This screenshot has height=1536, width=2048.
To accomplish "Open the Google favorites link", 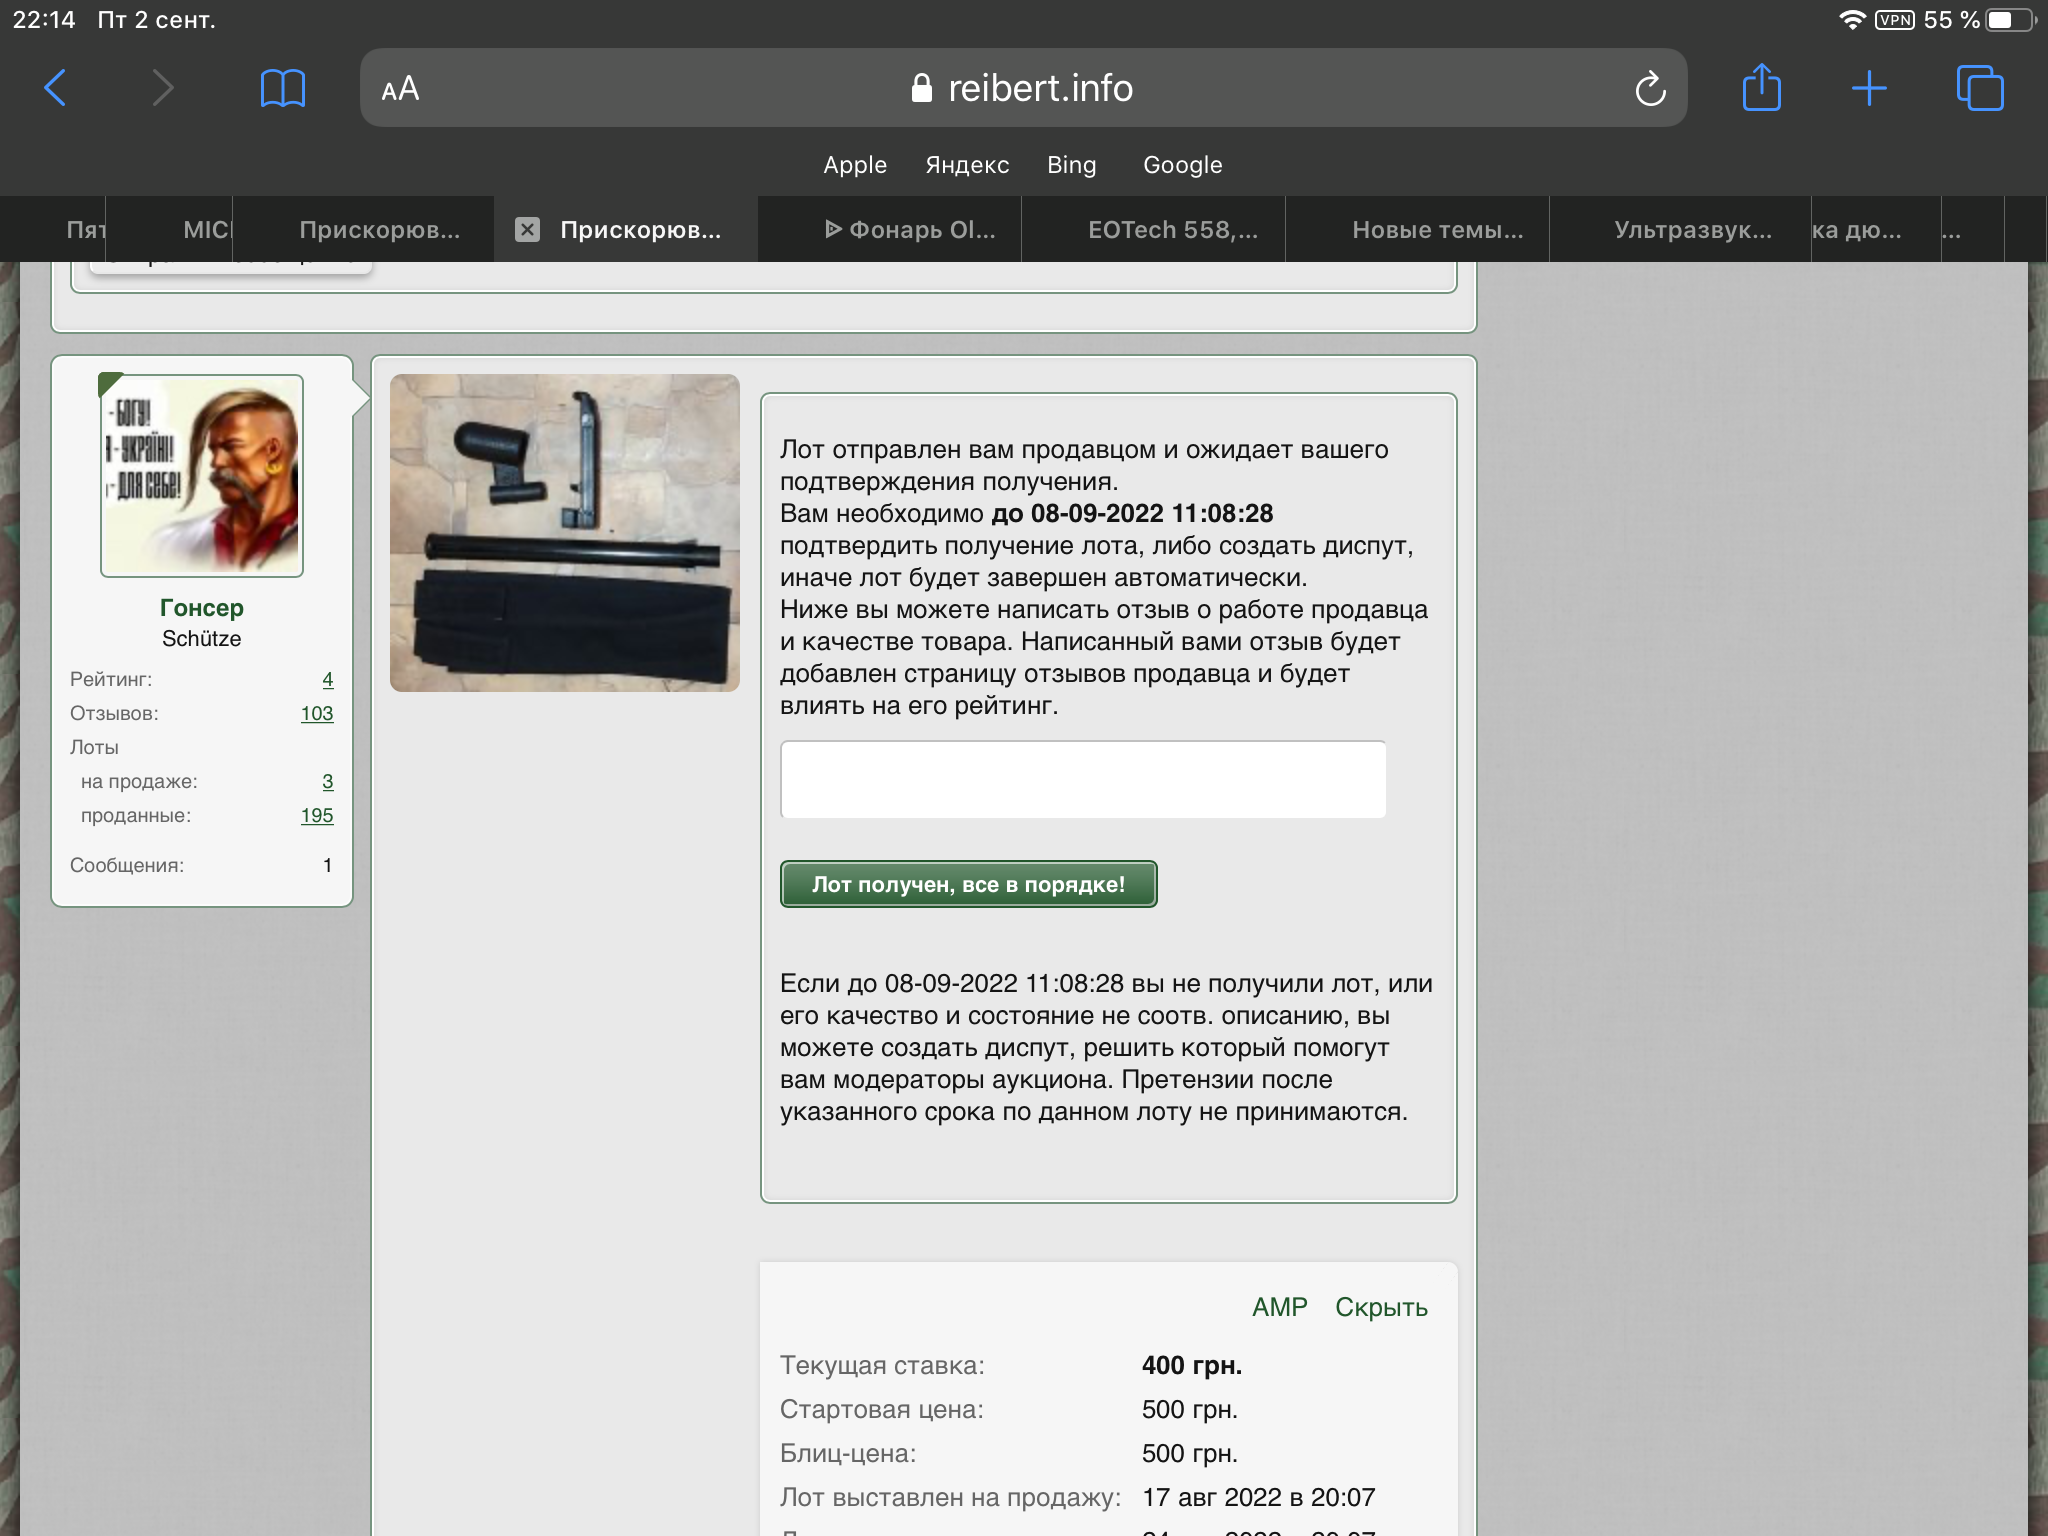I will point(1182,165).
